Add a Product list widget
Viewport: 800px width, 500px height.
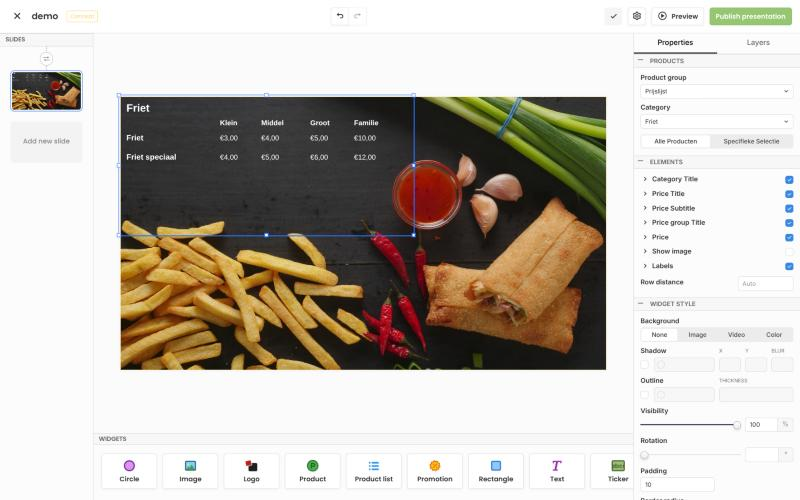click(x=373, y=471)
